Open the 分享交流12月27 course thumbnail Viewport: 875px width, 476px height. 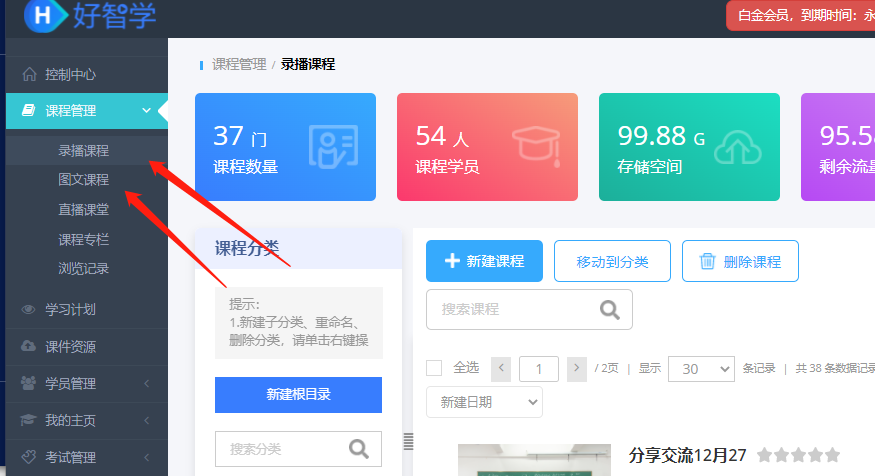[x=534, y=460]
